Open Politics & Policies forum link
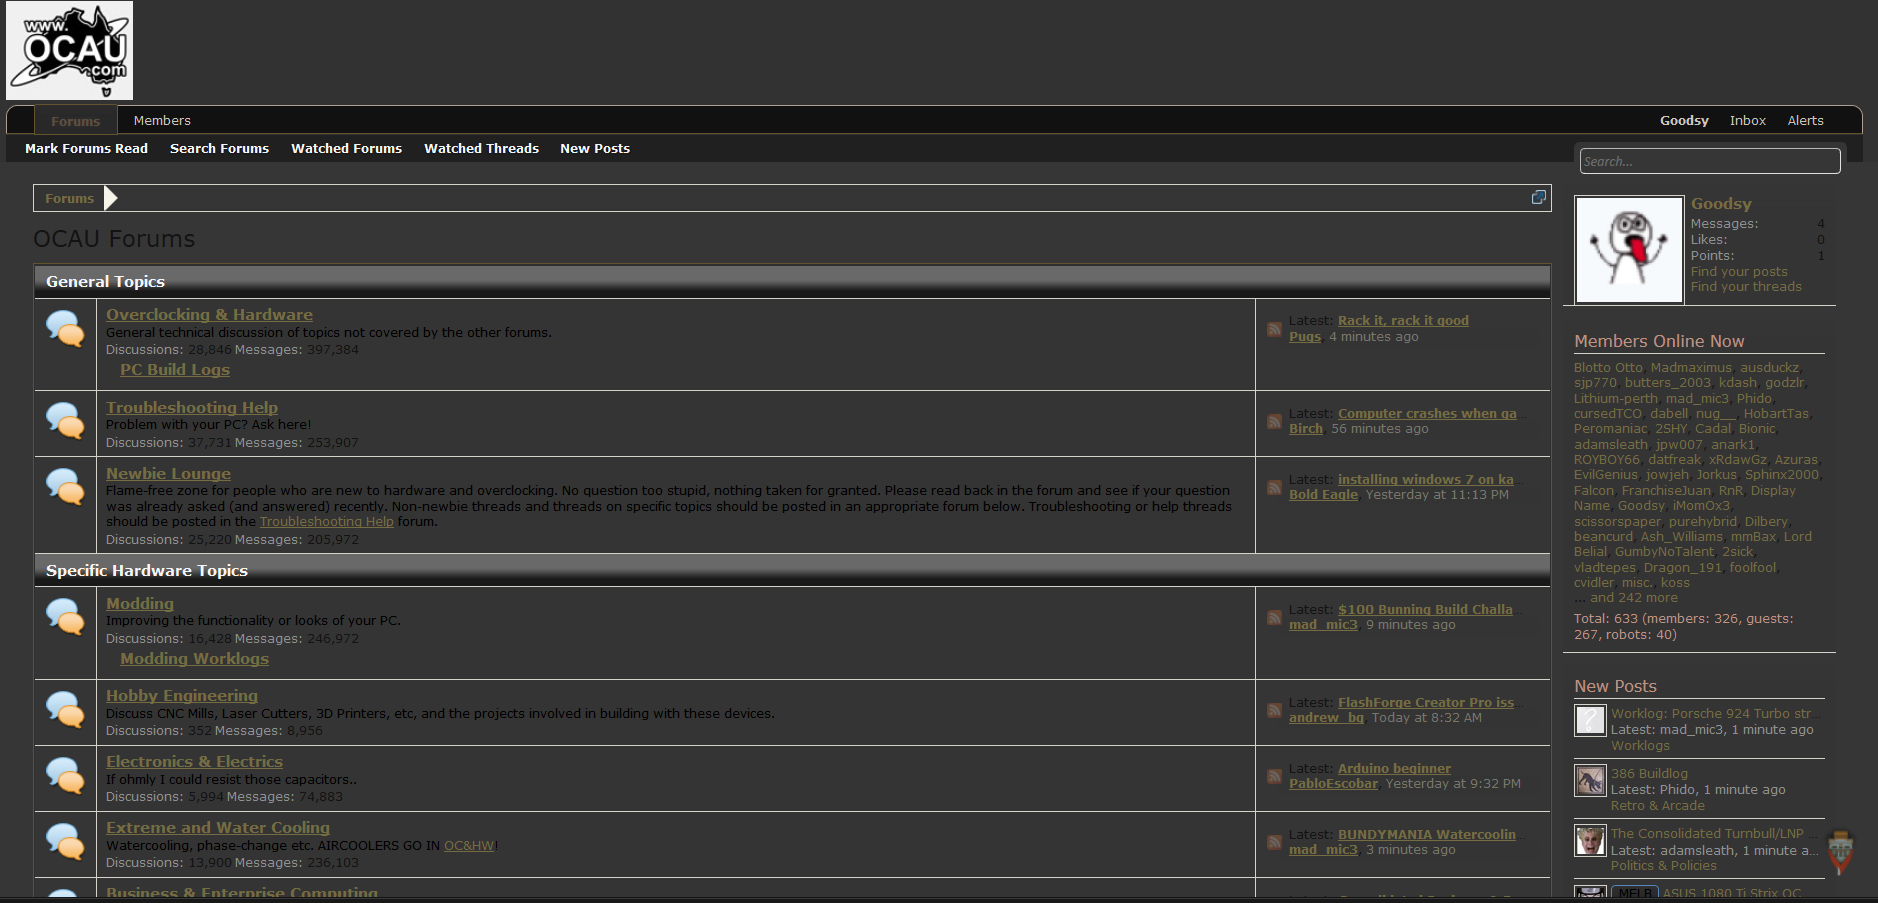Viewport: 1878px width, 903px height. coord(1664,866)
